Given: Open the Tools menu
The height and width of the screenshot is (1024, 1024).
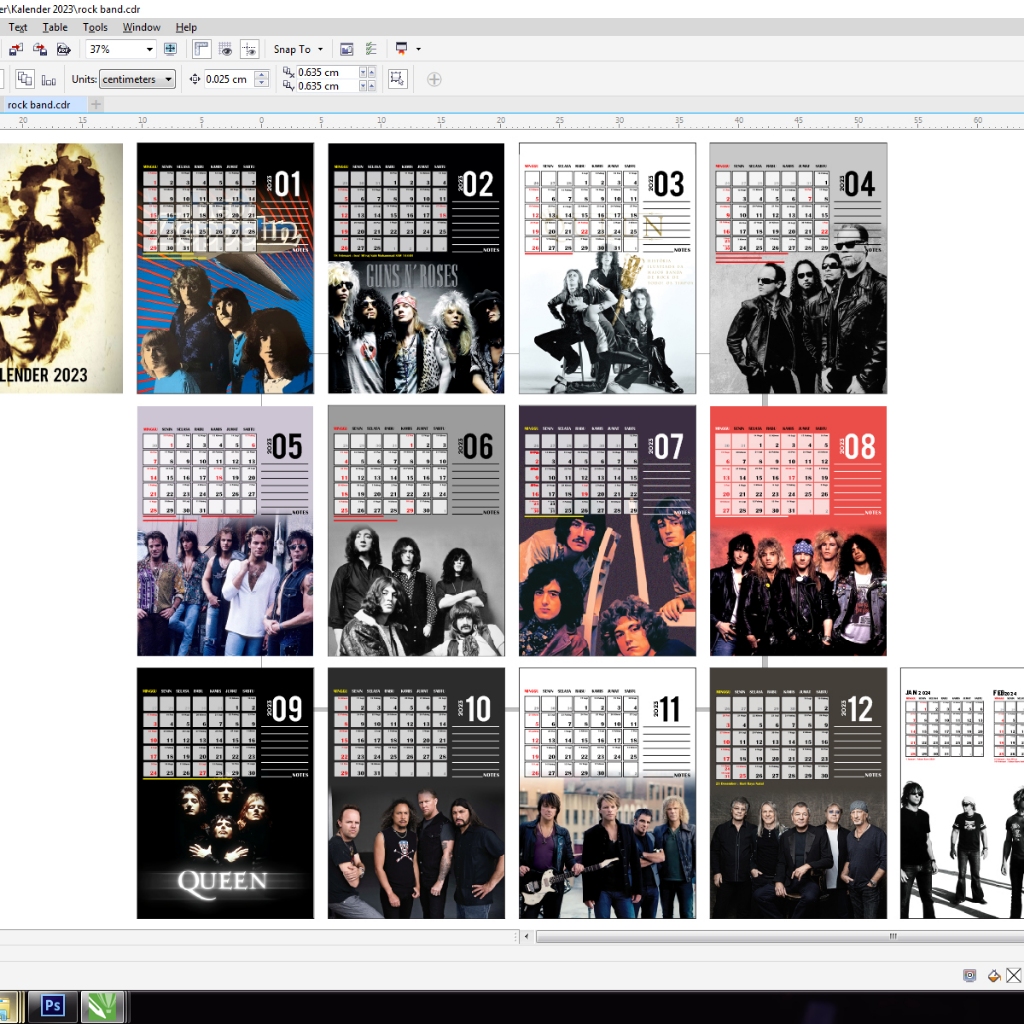Looking at the screenshot, I should 95,27.
